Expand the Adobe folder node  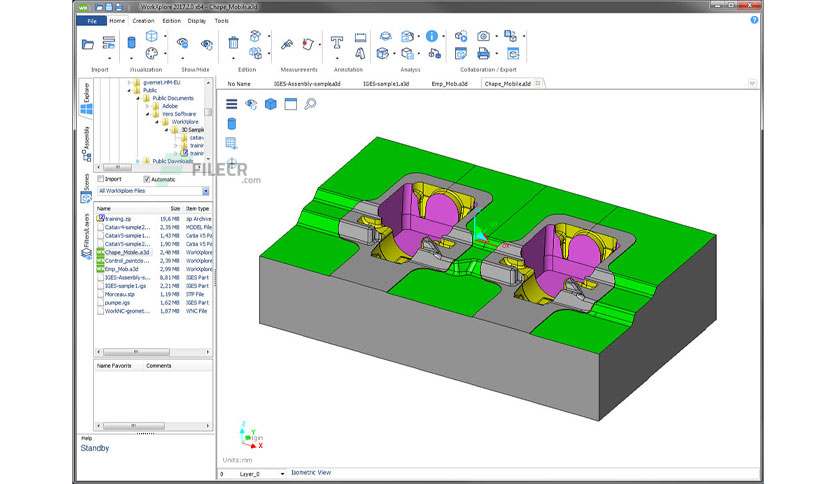pyautogui.click(x=148, y=106)
